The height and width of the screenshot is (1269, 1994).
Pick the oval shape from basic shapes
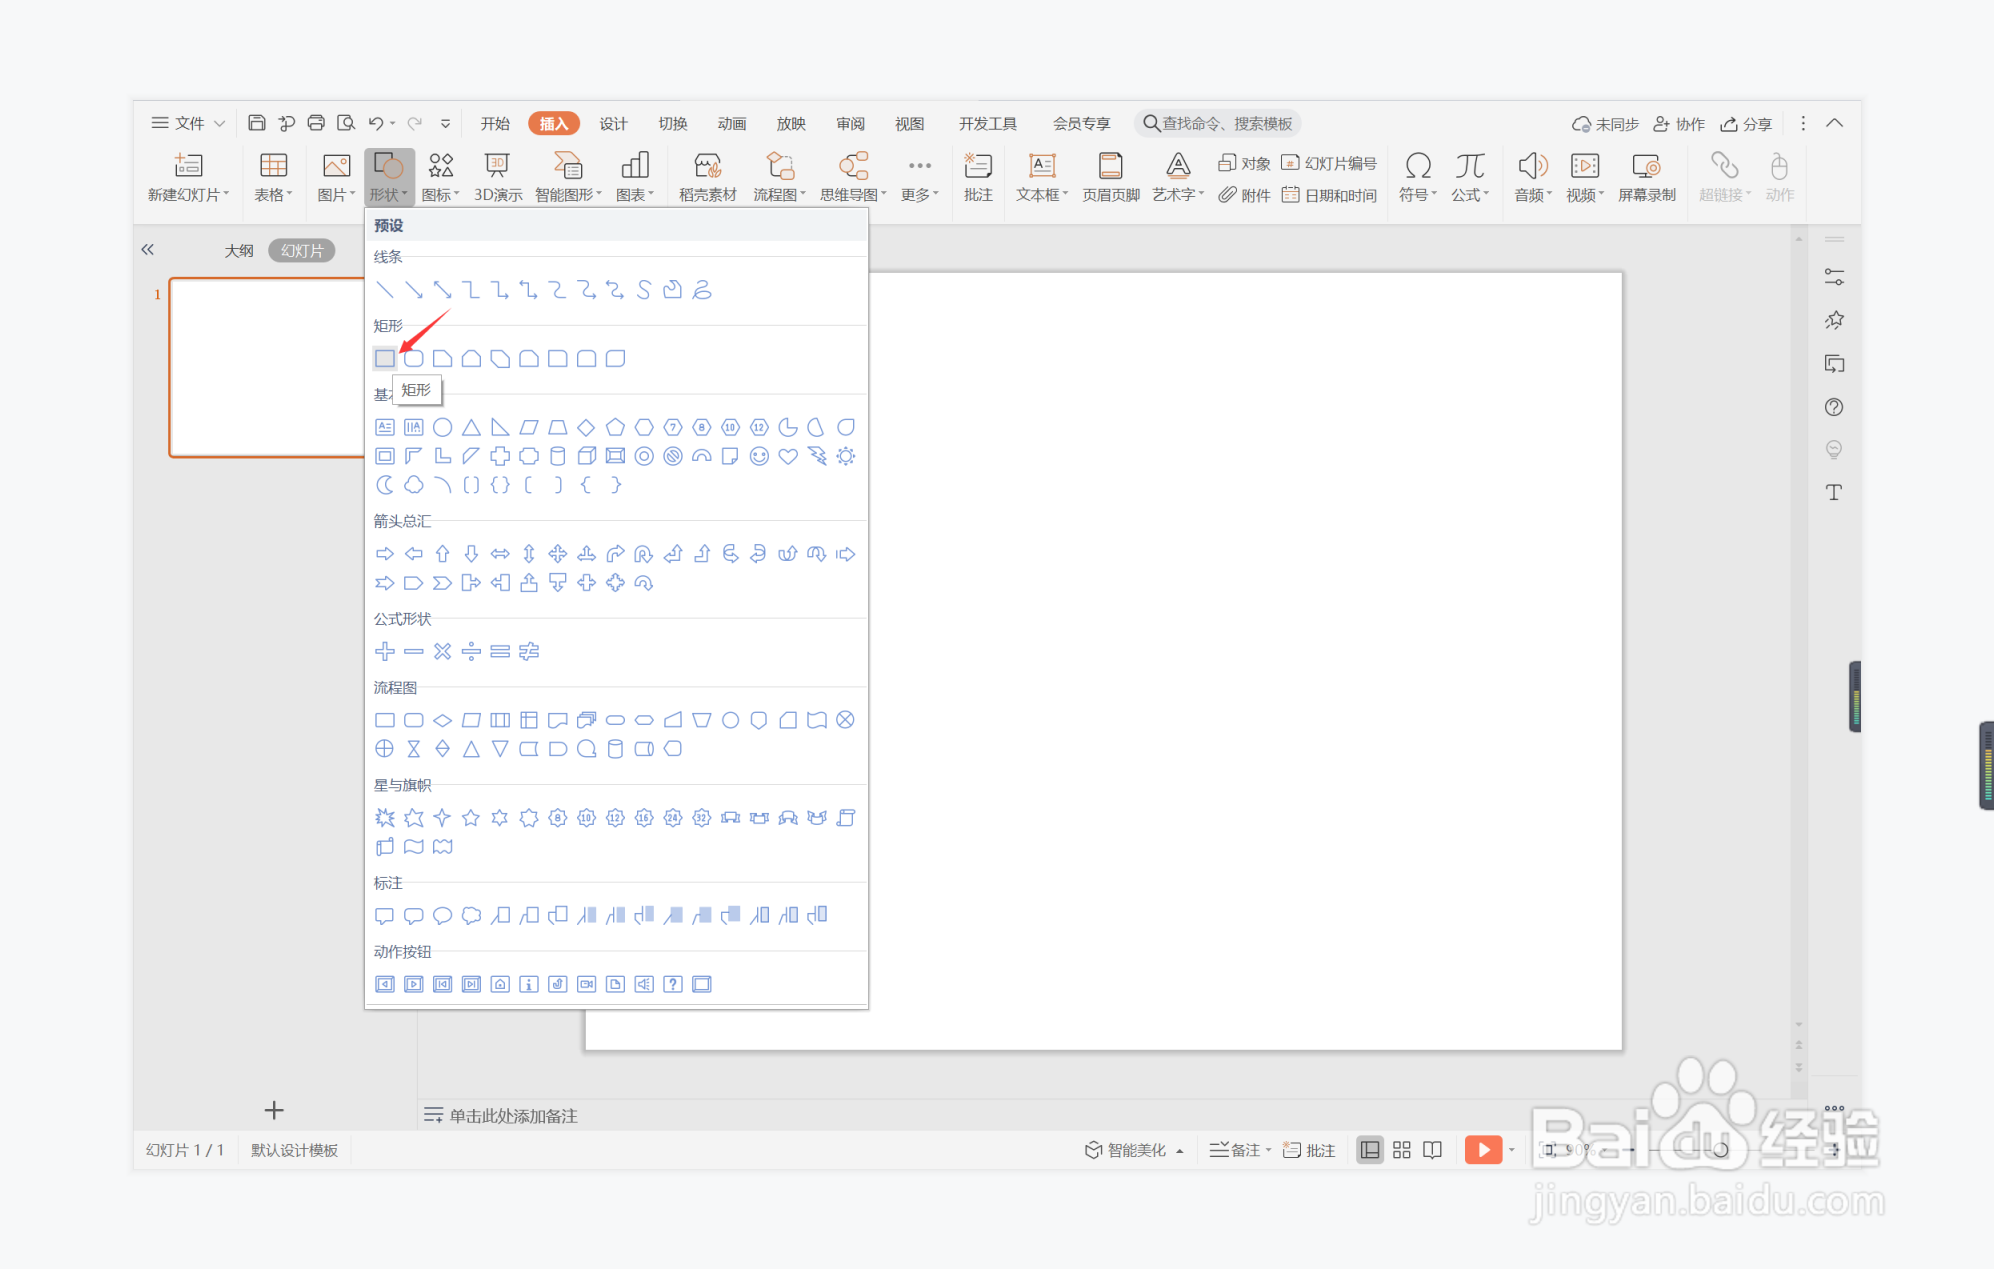tap(442, 428)
